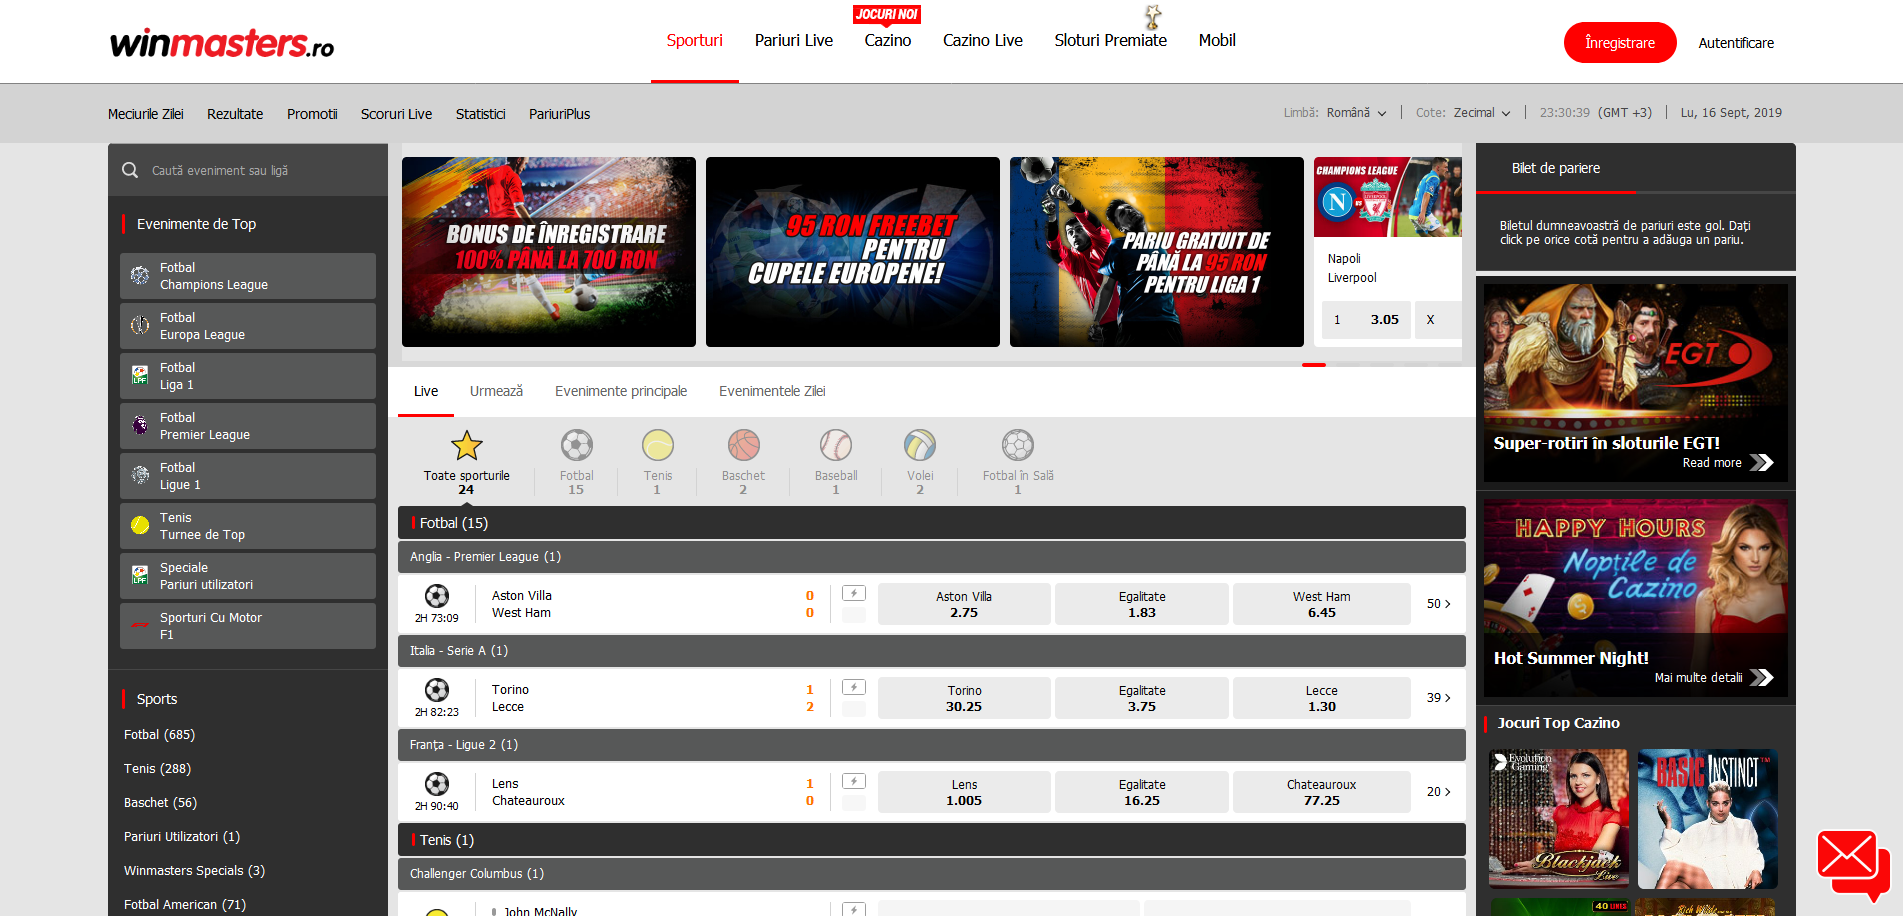This screenshot has width=1903, height=916.
Task: Filter live events by Baschet icon
Action: (x=743, y=445)
